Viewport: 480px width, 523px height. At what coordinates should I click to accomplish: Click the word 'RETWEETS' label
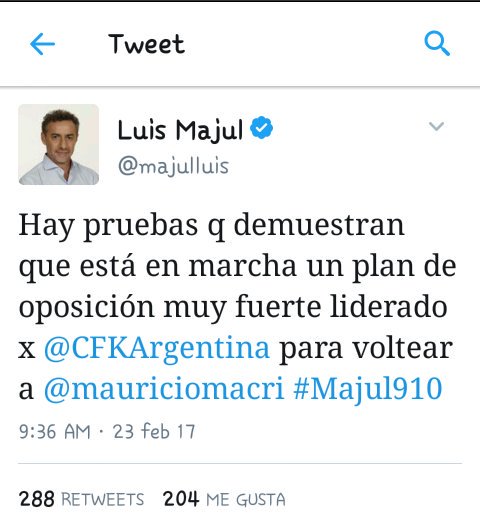[x=103, y=500]
